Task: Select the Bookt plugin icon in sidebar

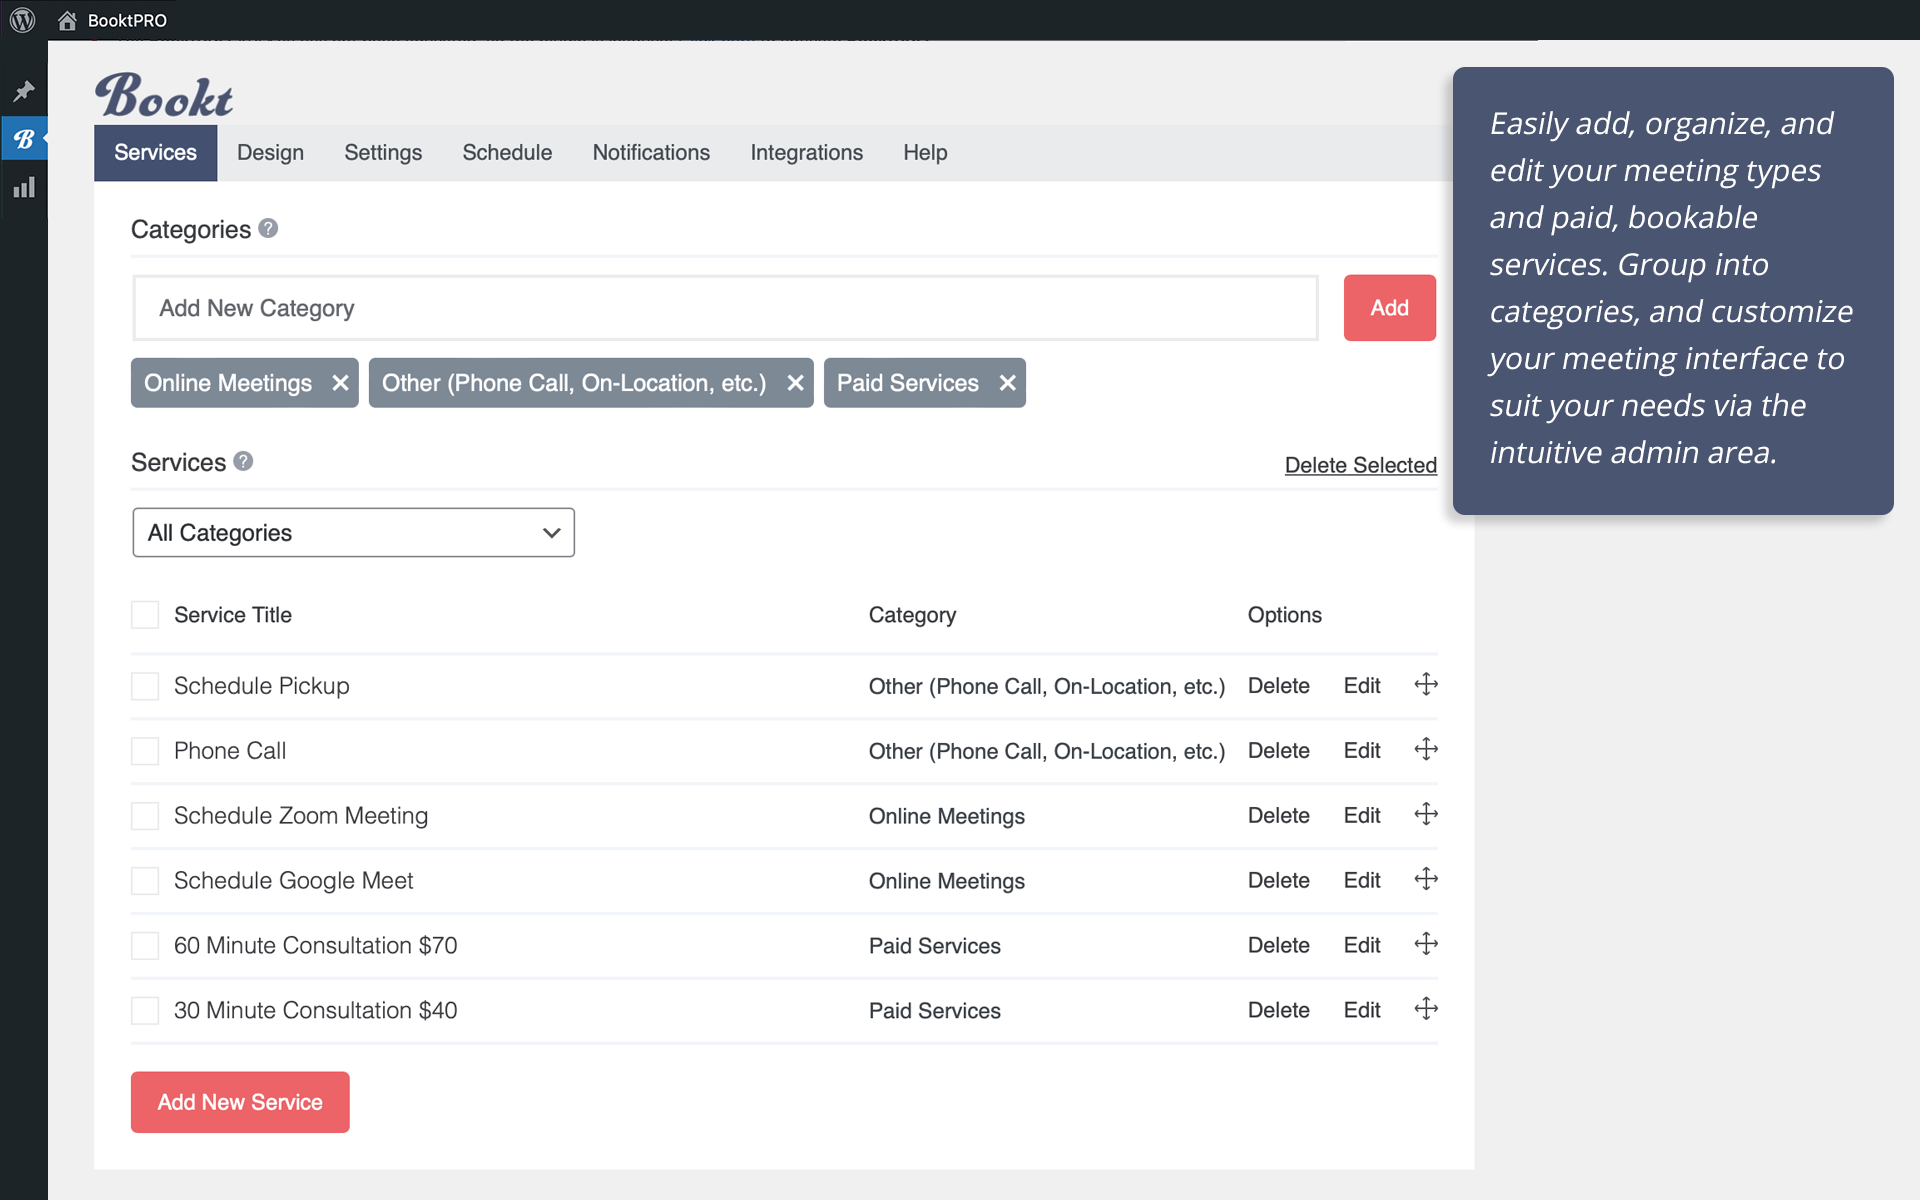Action: pyautogui.click(x=24, y=138)
